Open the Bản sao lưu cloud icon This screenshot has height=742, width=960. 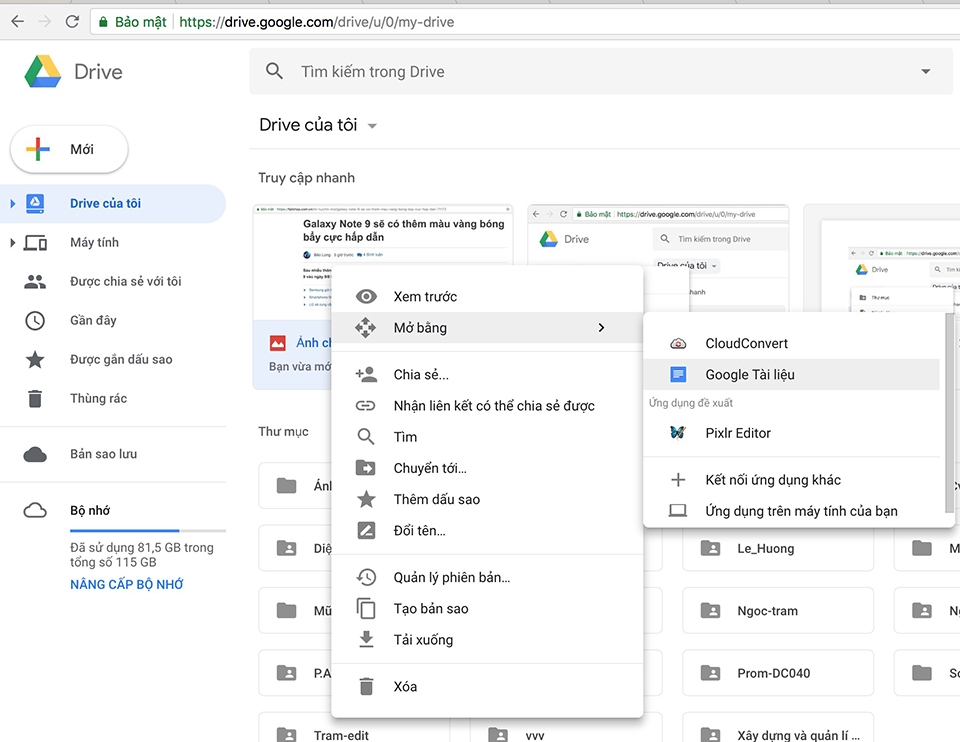(35, 453)
